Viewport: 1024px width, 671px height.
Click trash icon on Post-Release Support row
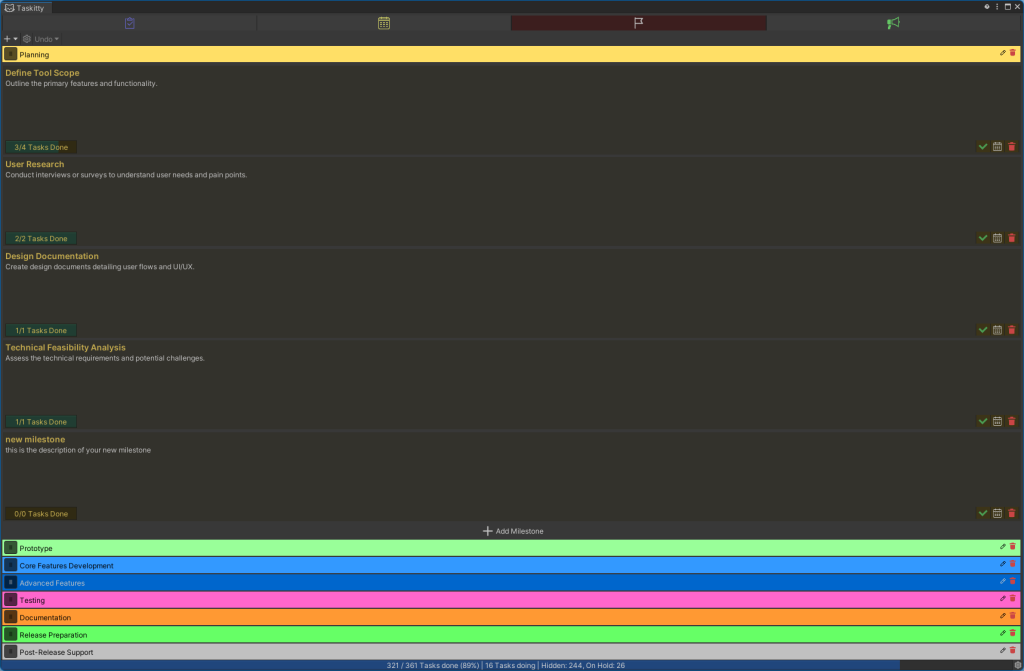[x=1012, y=651]
